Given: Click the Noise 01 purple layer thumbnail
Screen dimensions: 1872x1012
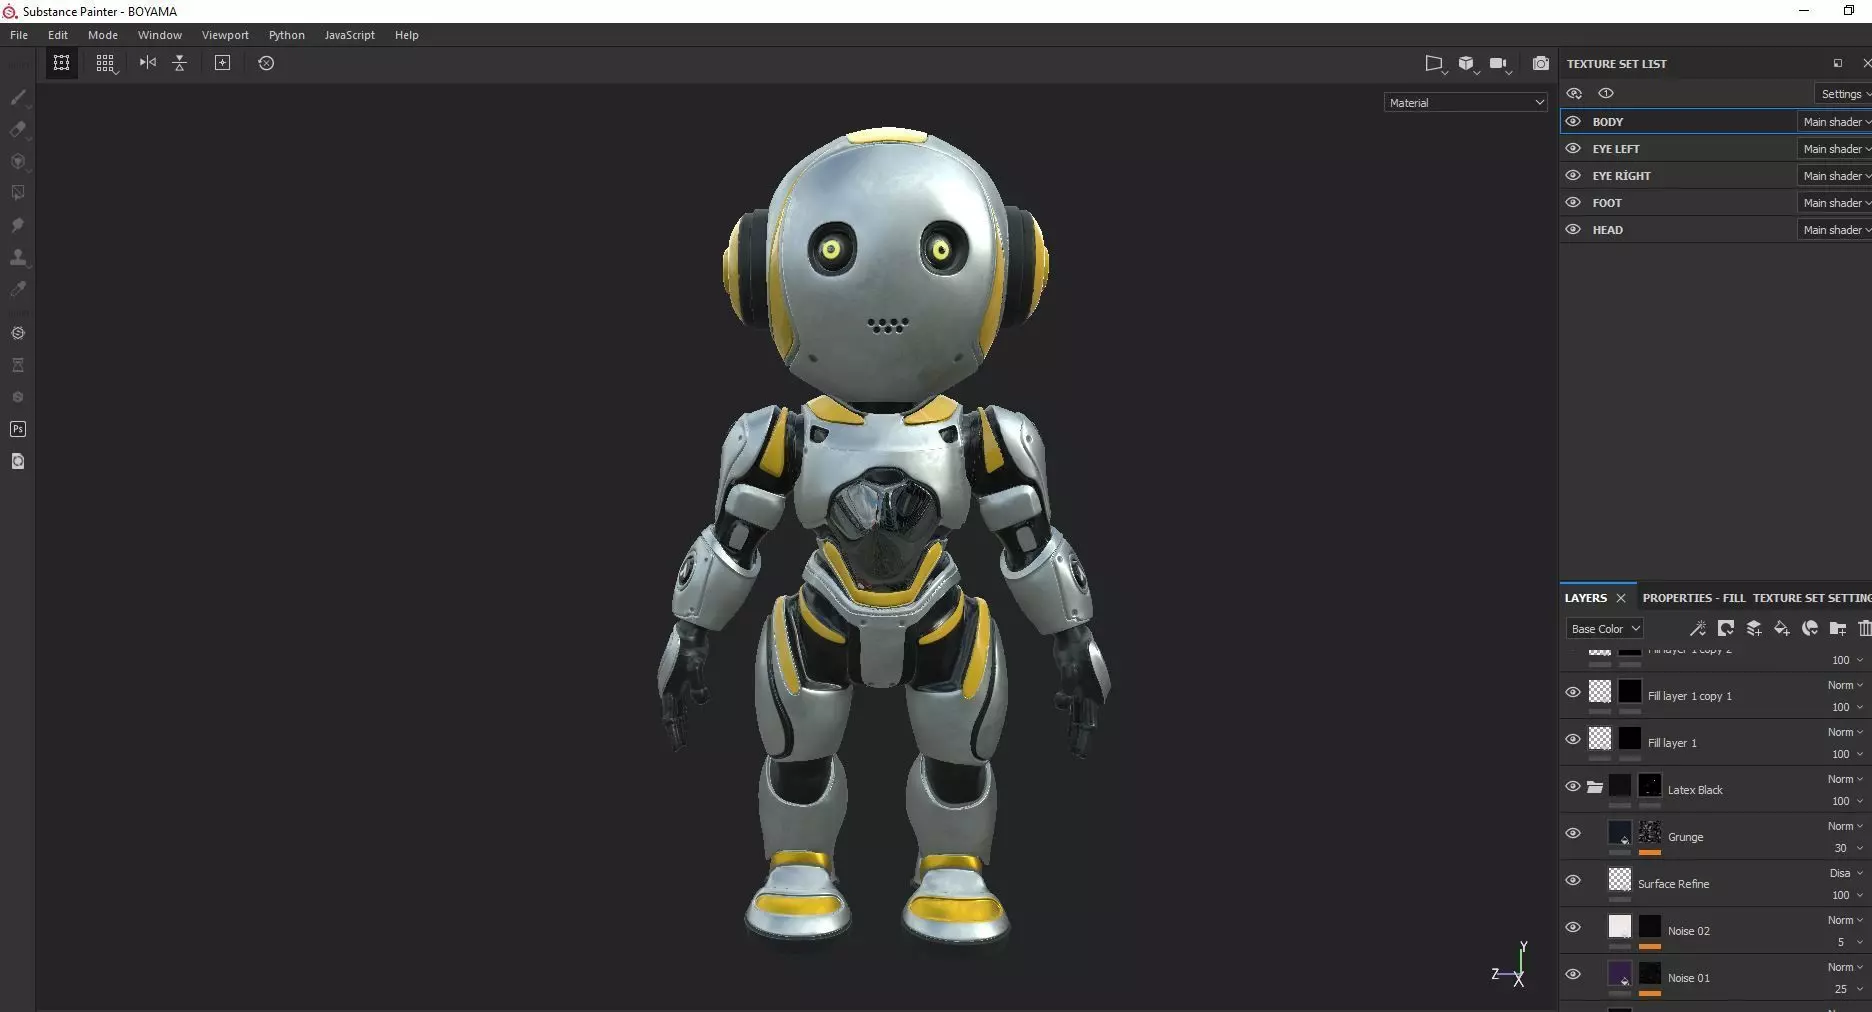Looking at the screenshot, I should click(x=1620, y=973).
